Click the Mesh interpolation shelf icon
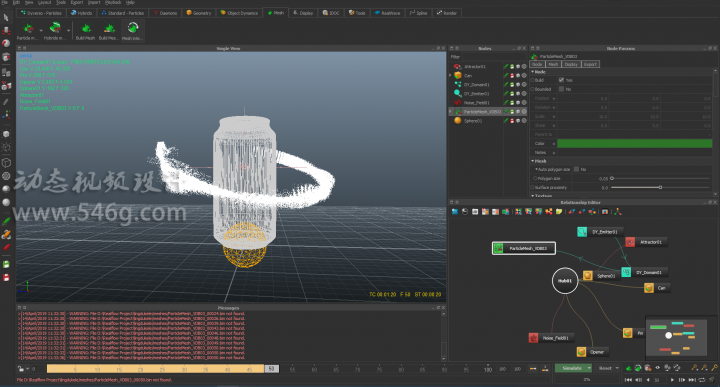720x387 pixels. 133,28
